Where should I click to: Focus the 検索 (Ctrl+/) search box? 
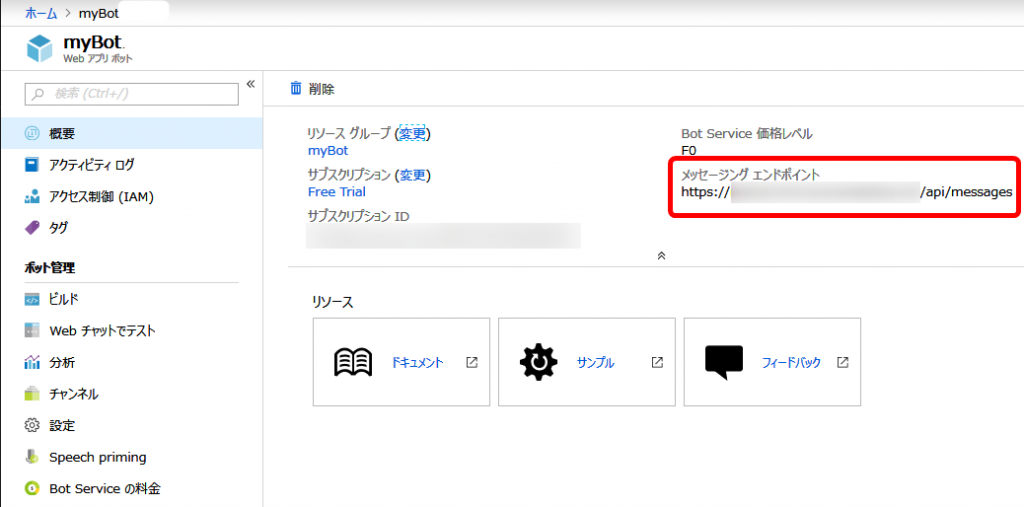pos(132,94)
